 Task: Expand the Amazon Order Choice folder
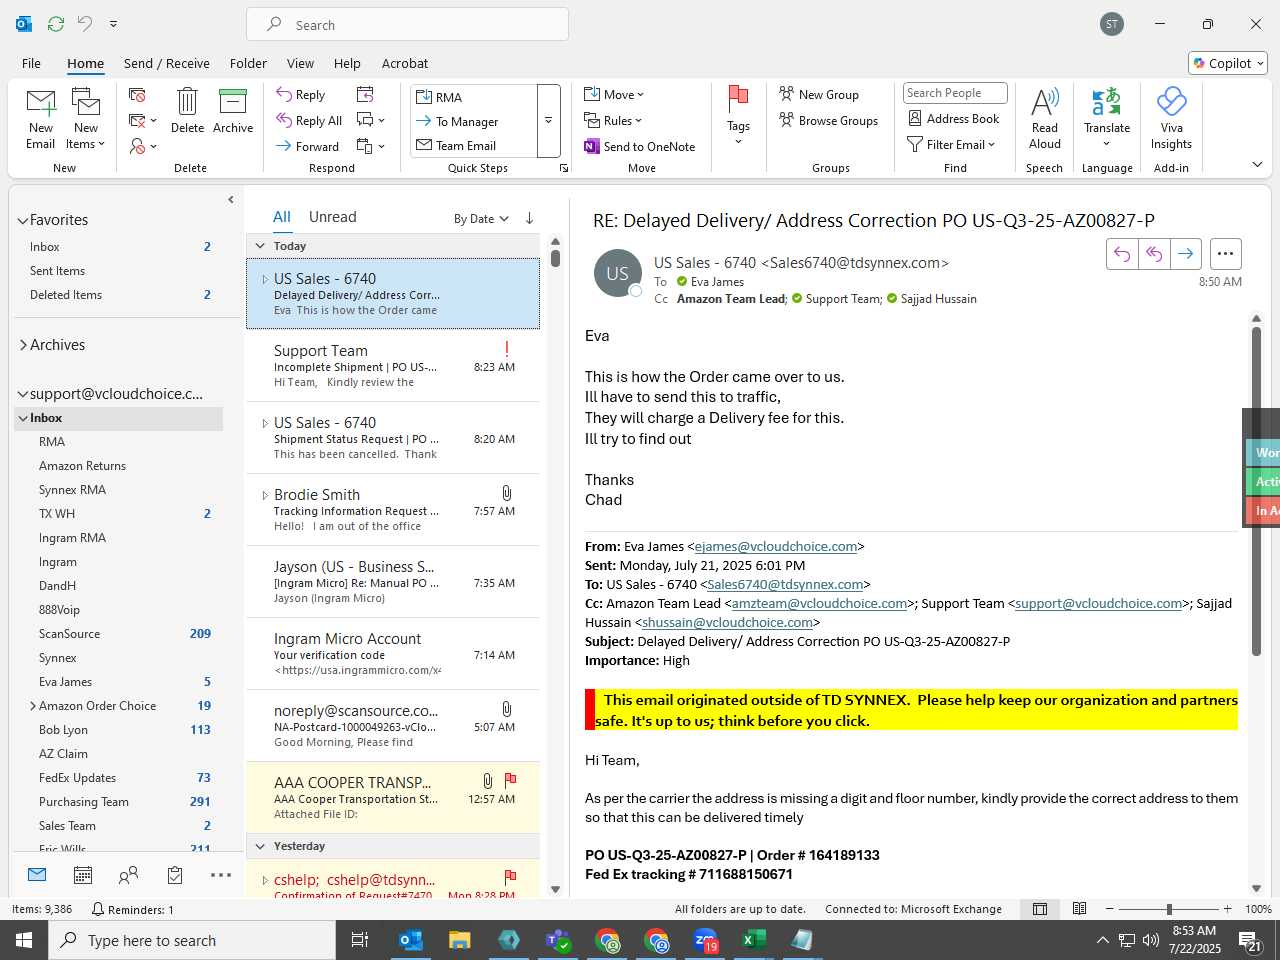click(33, 706)
